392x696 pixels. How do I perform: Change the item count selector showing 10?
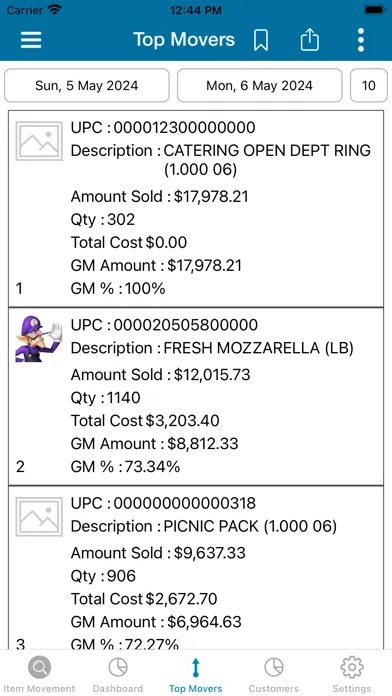(x=369, y=85)
